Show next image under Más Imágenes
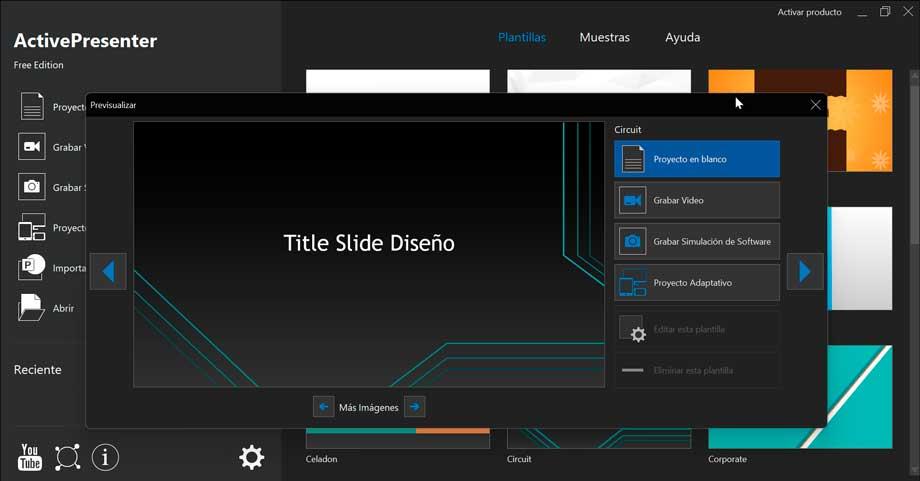The height and width of the screenshot is (481, 920). [415, 407]
